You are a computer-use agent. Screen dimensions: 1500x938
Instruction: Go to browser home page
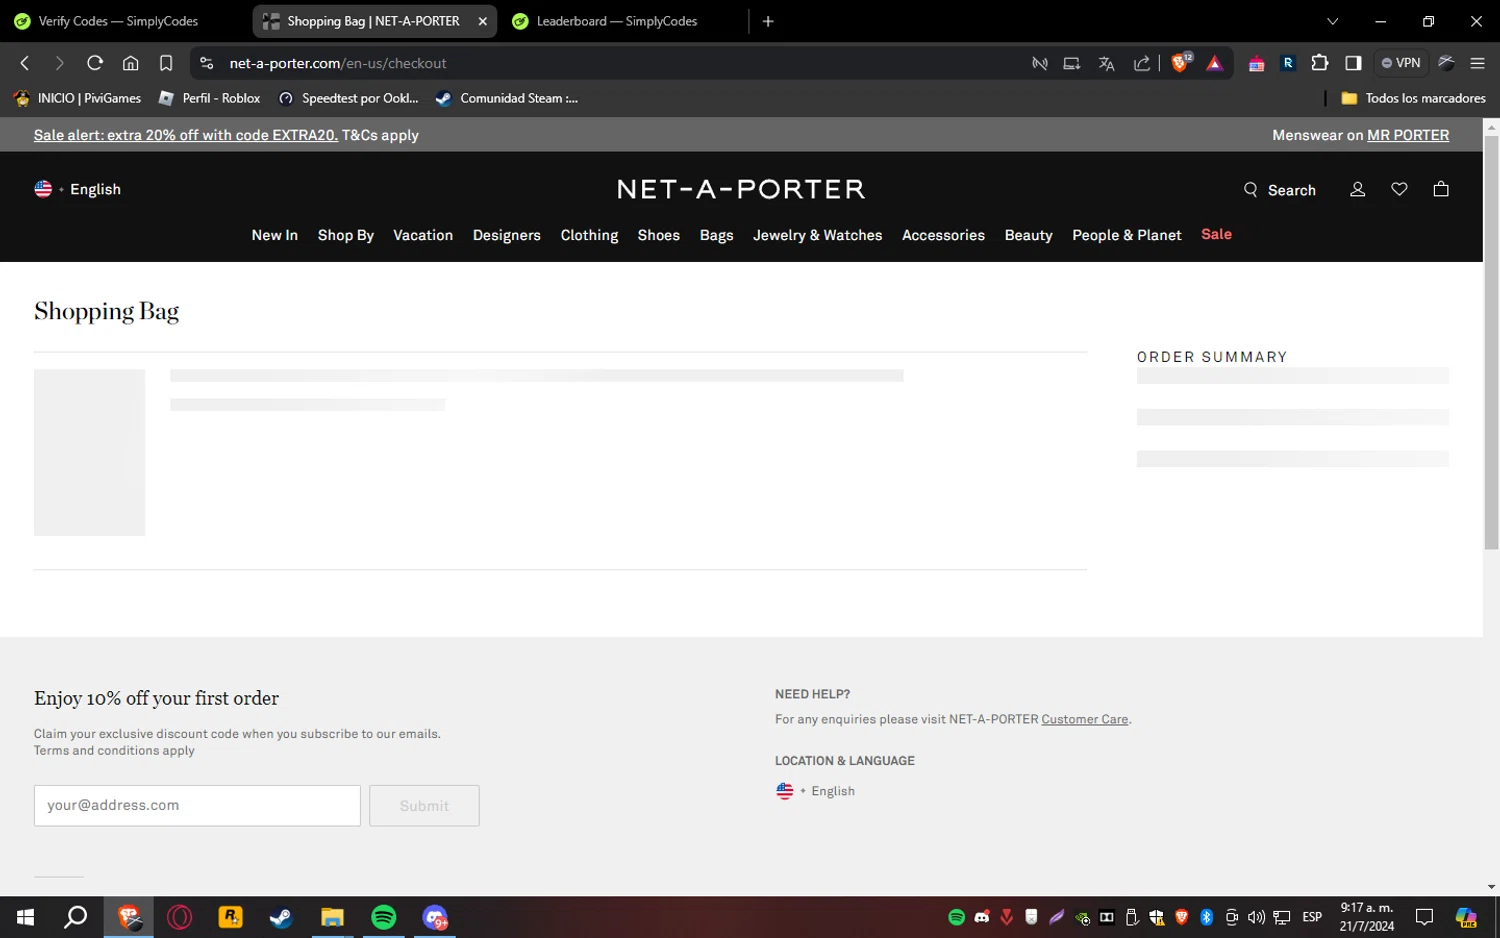[130, 63]
